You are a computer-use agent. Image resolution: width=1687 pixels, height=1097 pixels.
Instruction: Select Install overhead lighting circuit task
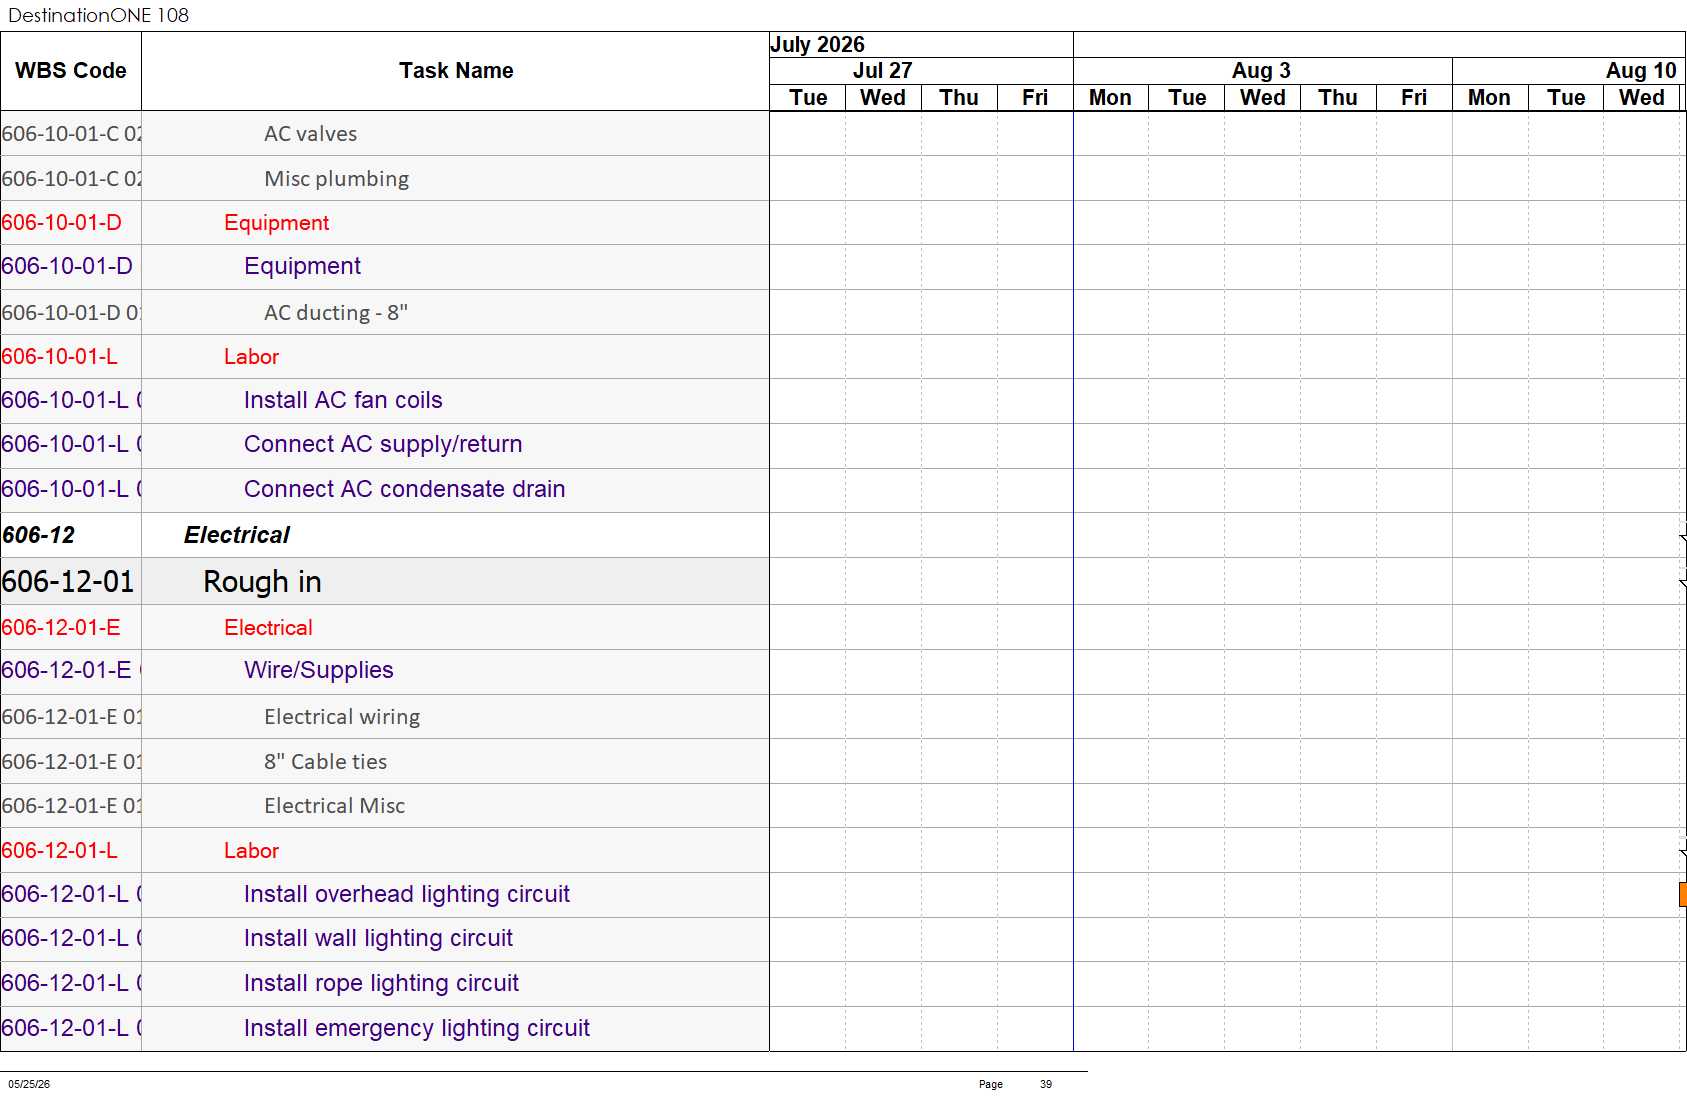click(407, 894)
